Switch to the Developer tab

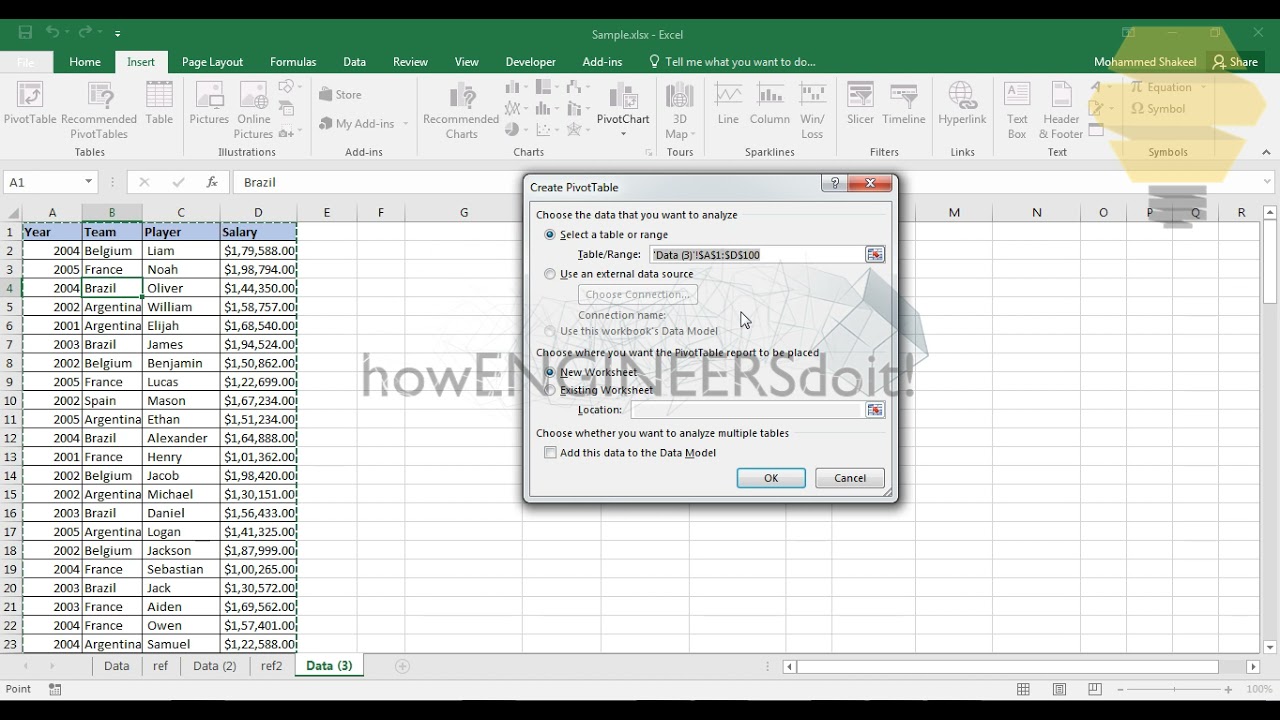click(530, 62)
